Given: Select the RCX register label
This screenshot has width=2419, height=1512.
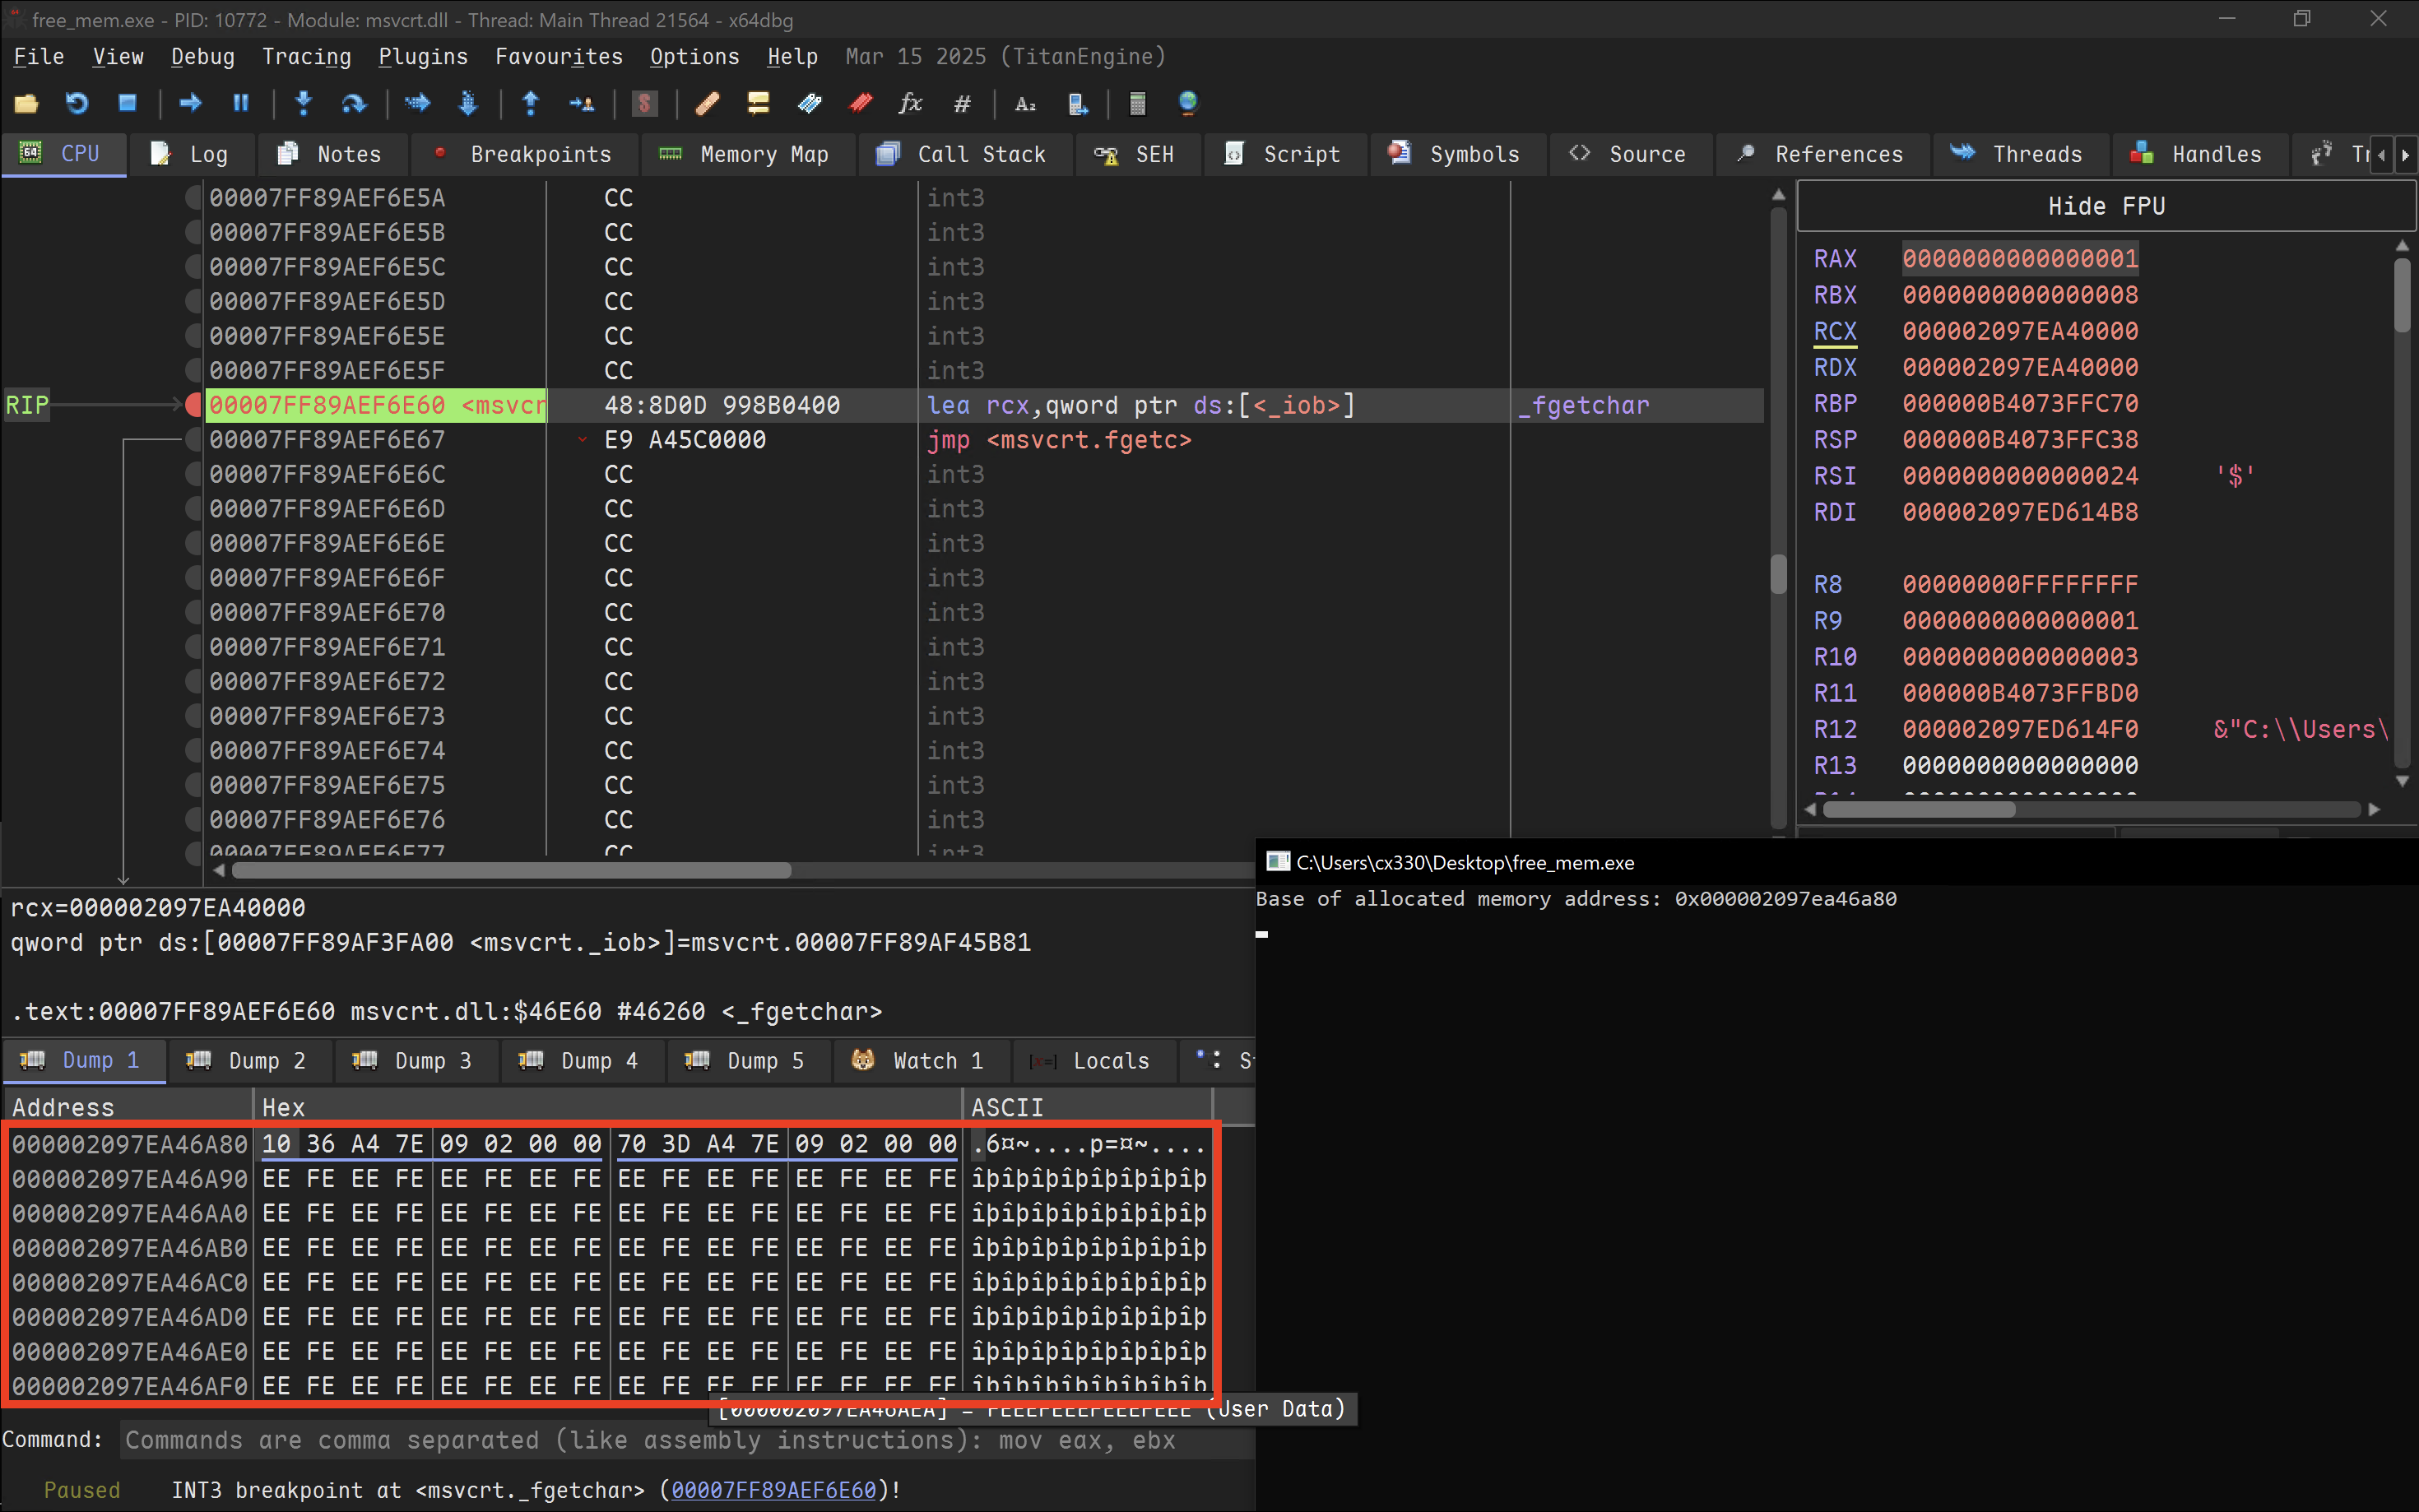Looking at the screenshot, I should [1835, 331].
